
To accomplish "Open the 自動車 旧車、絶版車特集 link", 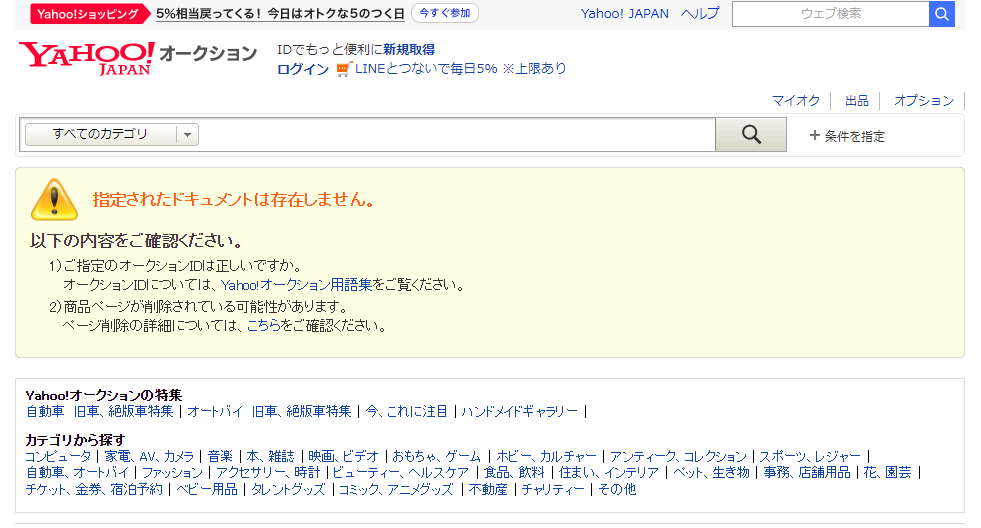I will tap(99, 412).
